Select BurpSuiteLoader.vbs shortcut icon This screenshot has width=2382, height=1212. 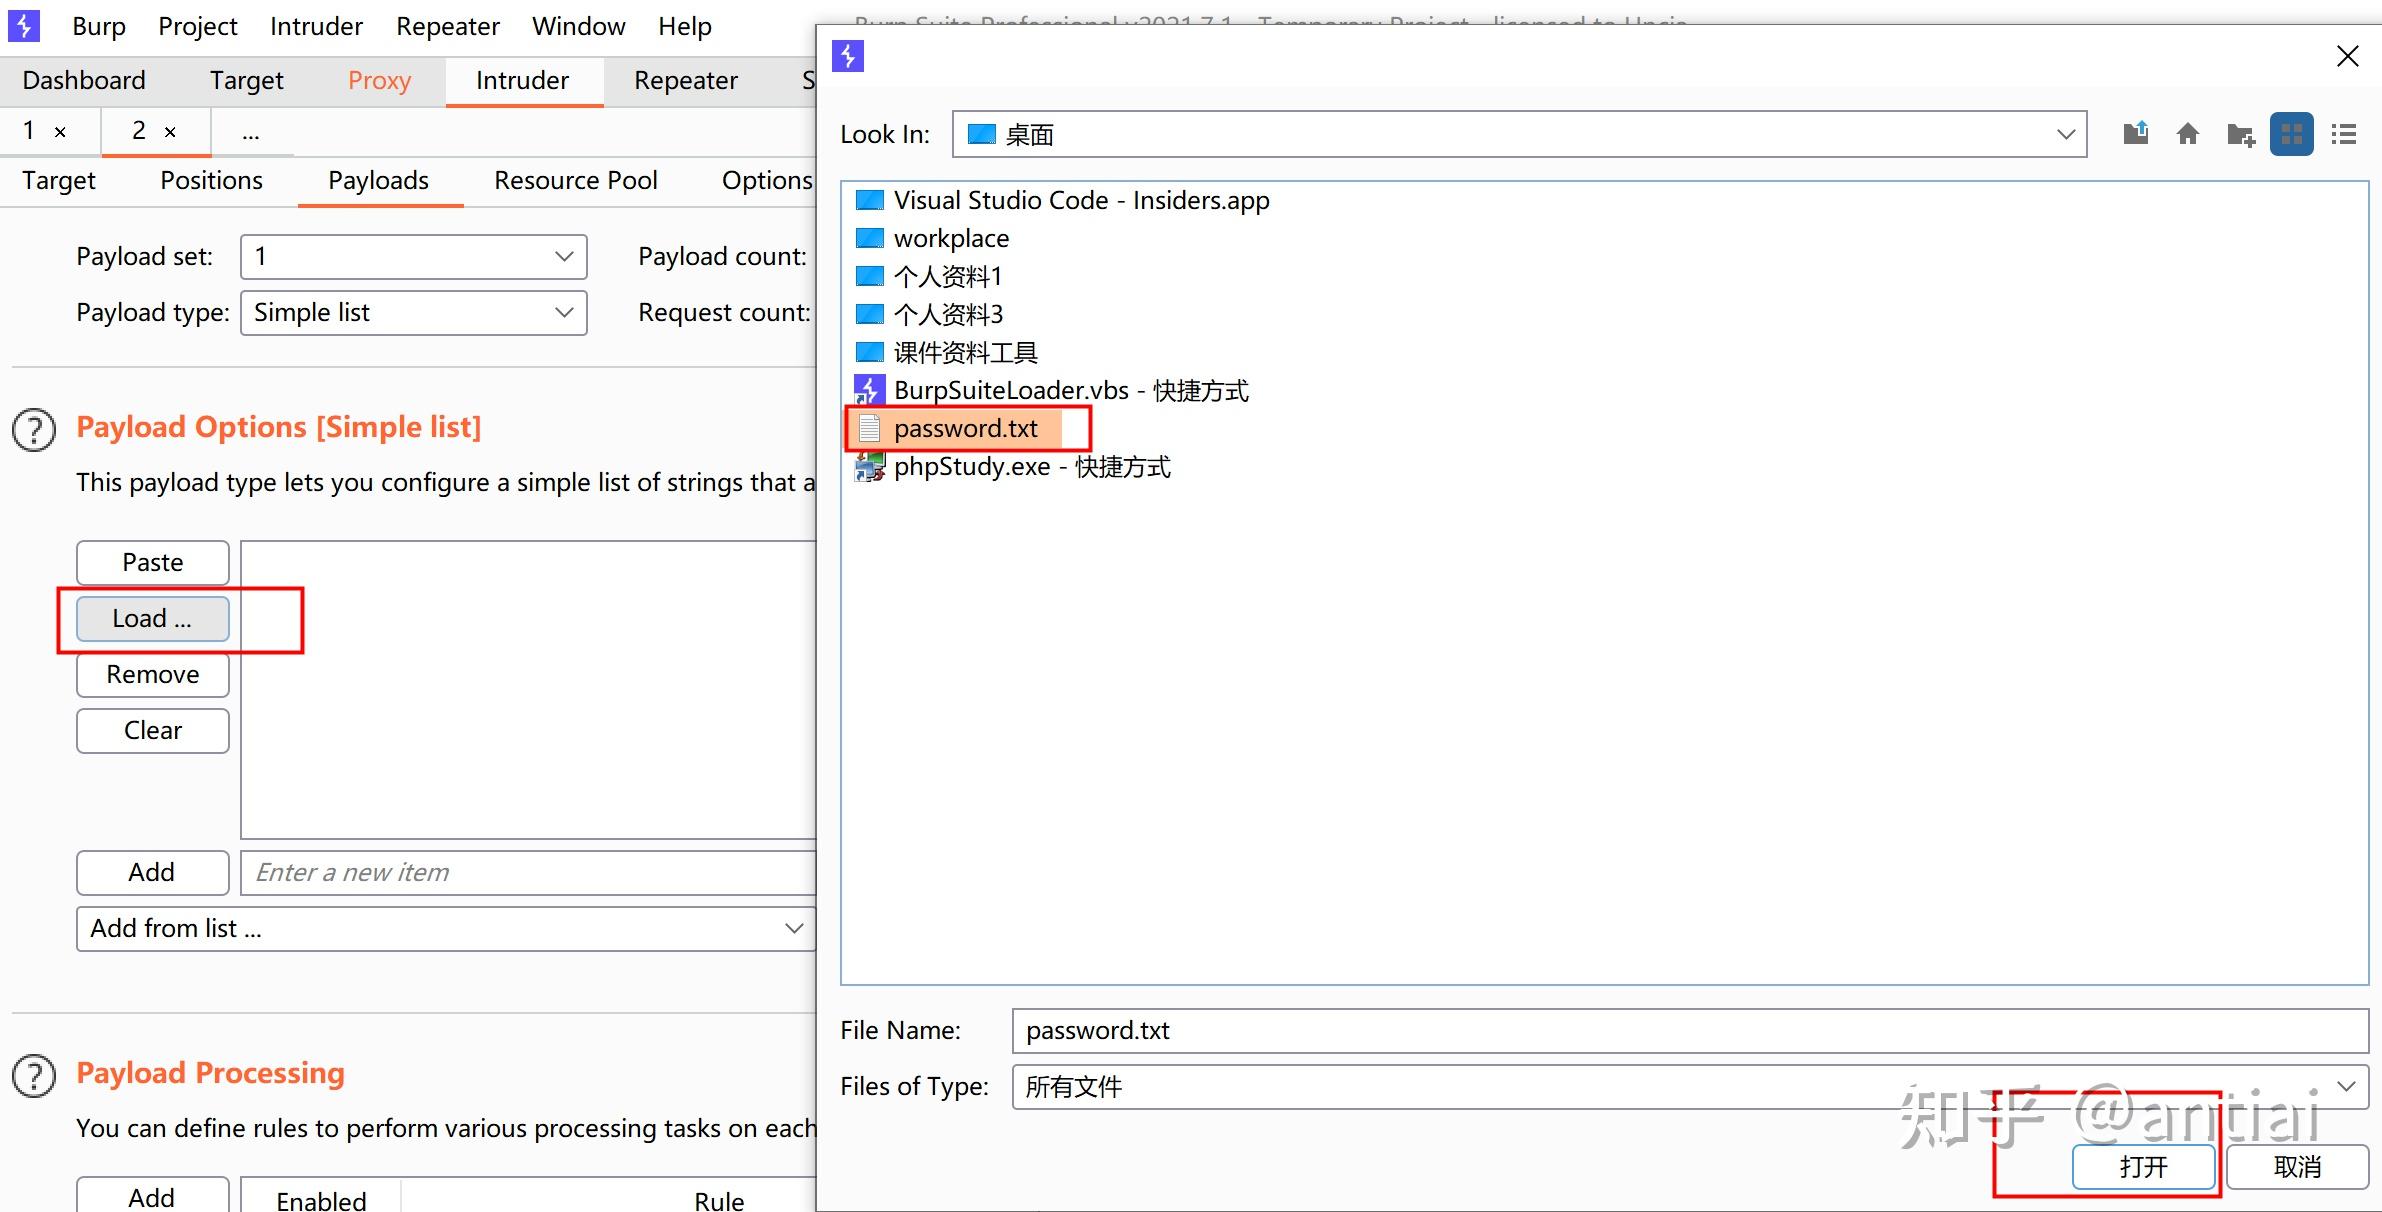pos(869,390)
